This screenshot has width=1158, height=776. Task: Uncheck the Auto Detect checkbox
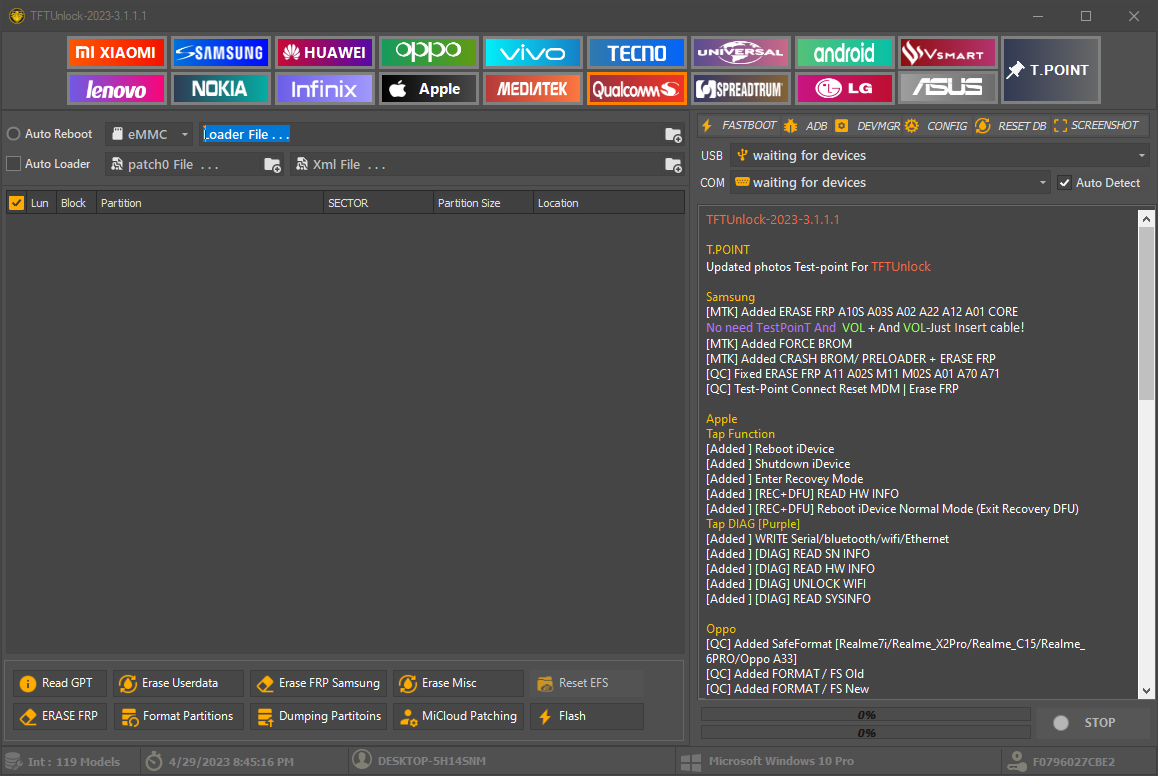tap(1065, 183)
